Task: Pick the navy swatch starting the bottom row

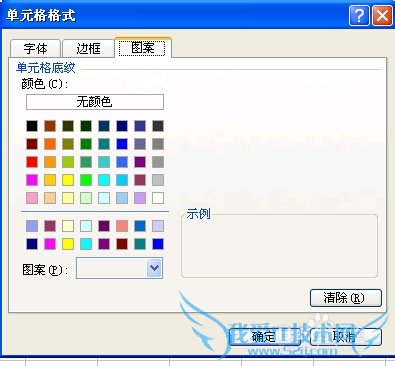Action: (32, 244)
